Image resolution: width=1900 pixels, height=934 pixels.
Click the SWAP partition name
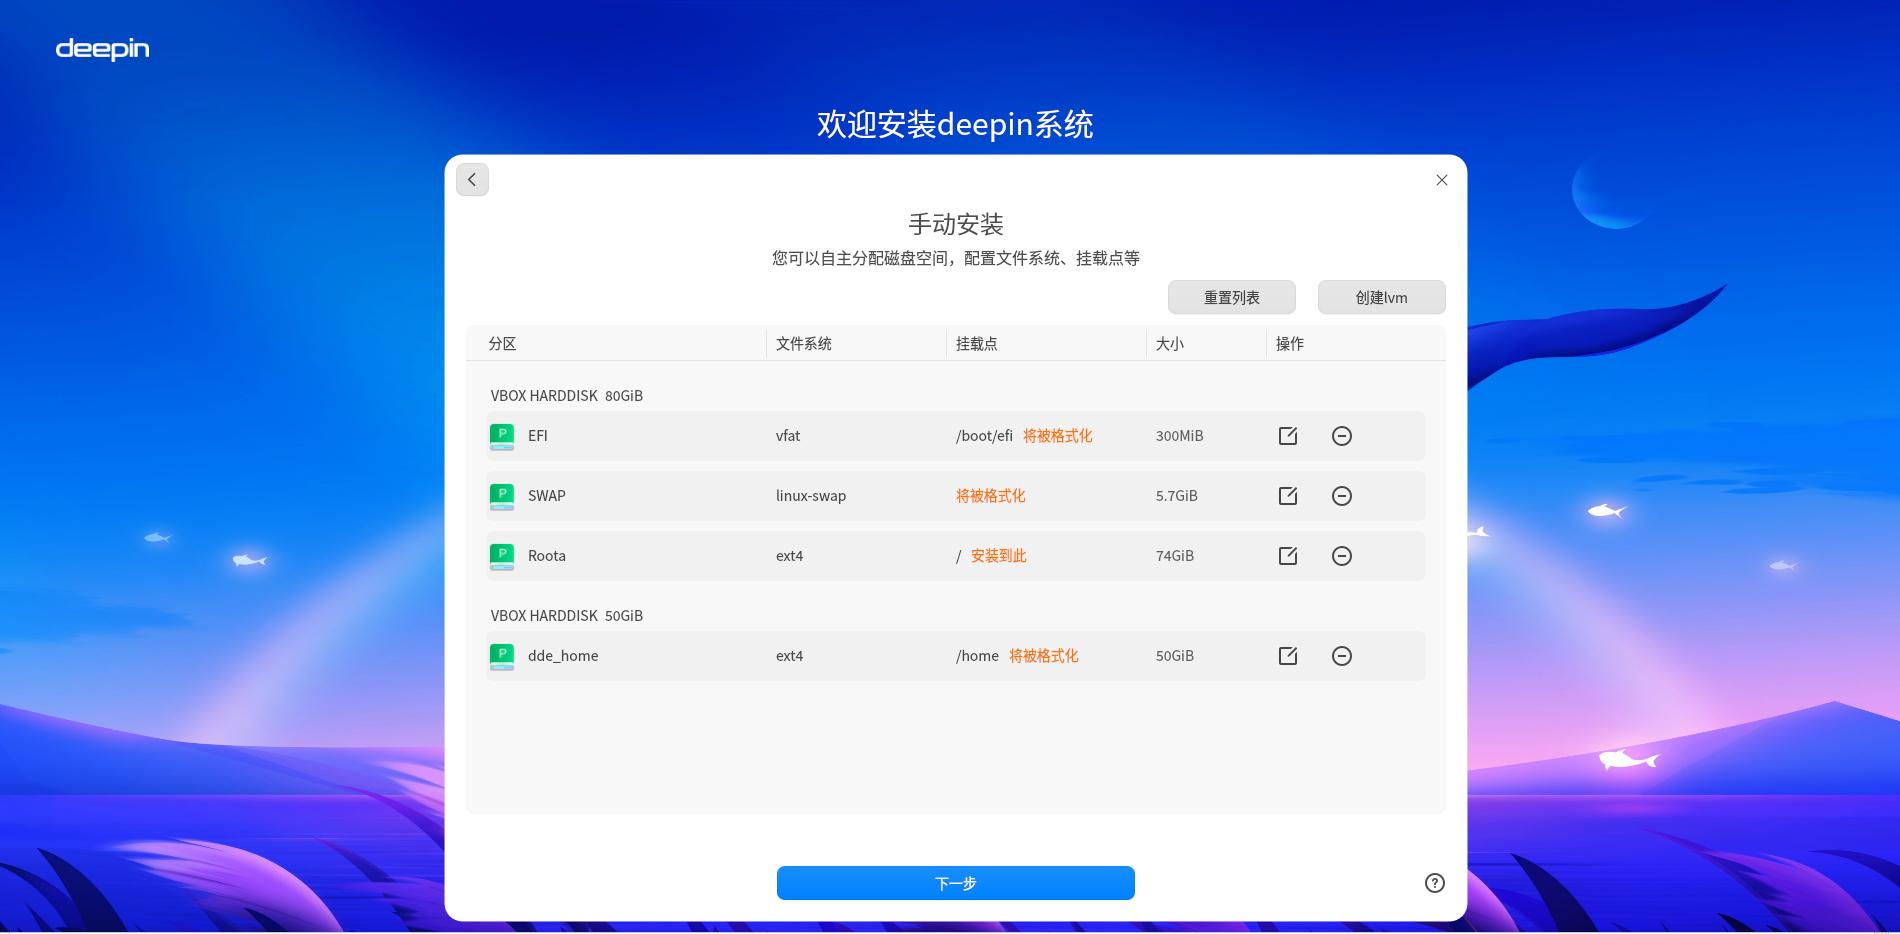[x=547, y=496]
